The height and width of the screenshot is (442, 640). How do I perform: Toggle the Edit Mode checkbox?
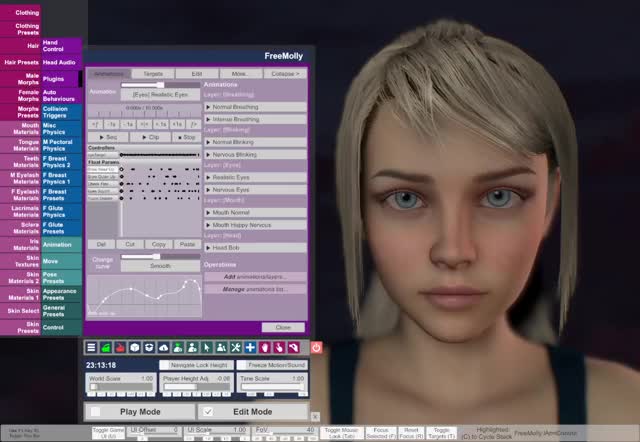[x=208, y=412]
